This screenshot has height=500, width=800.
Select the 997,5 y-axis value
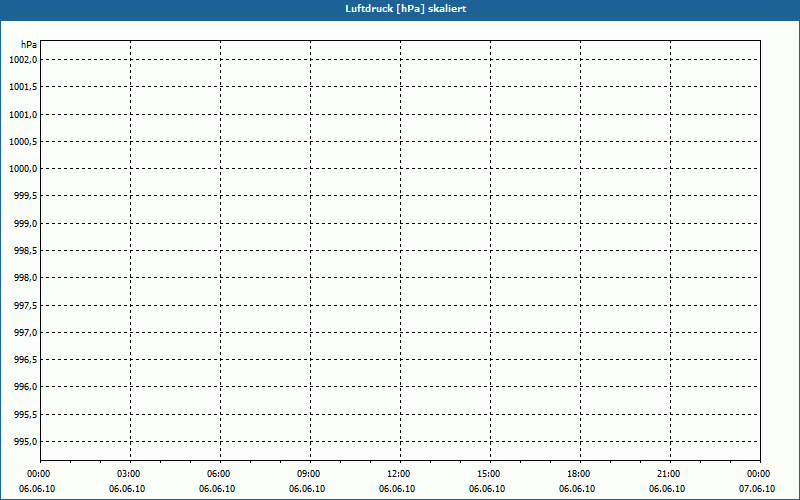click(x=25, y=305)
